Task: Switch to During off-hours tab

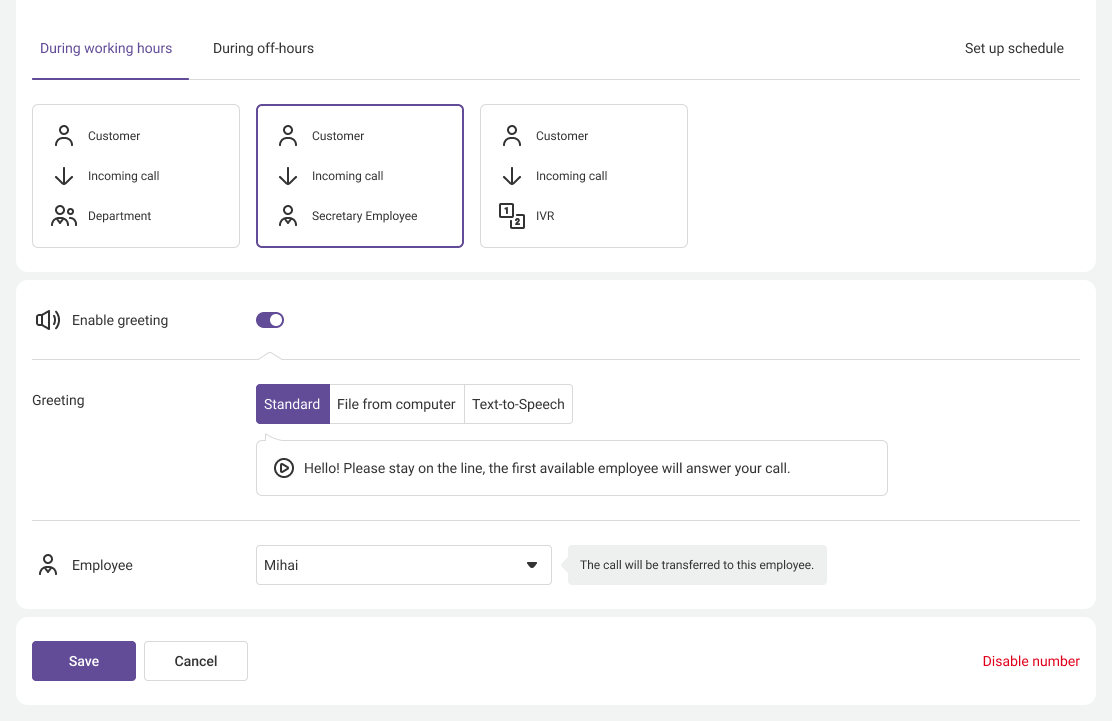Action: (263, 48)
